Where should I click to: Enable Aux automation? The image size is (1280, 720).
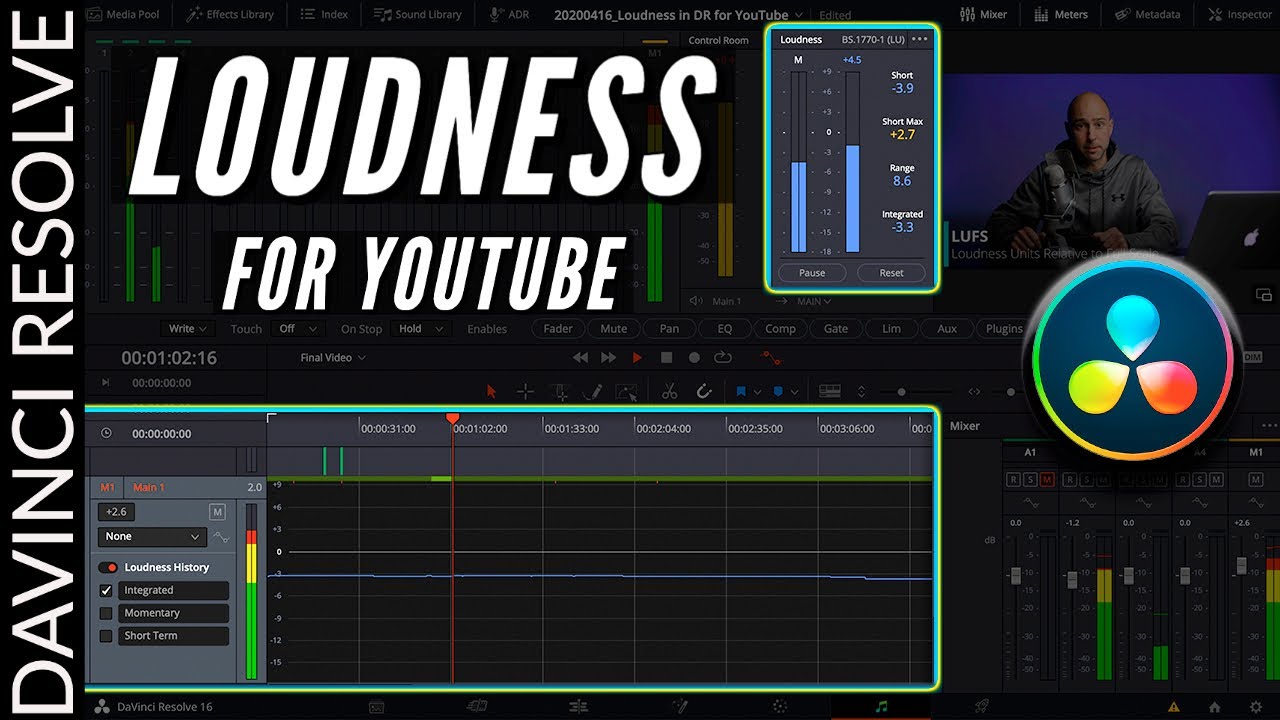pos(947,328)
